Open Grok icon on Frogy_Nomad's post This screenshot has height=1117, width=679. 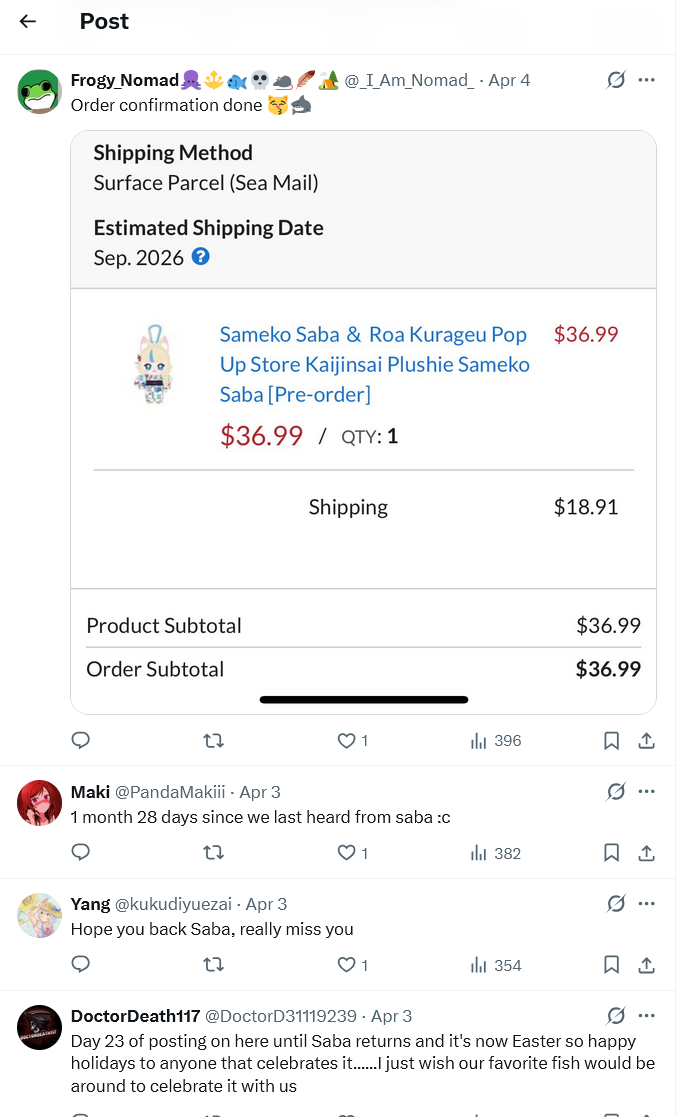[x=616, y=80]
